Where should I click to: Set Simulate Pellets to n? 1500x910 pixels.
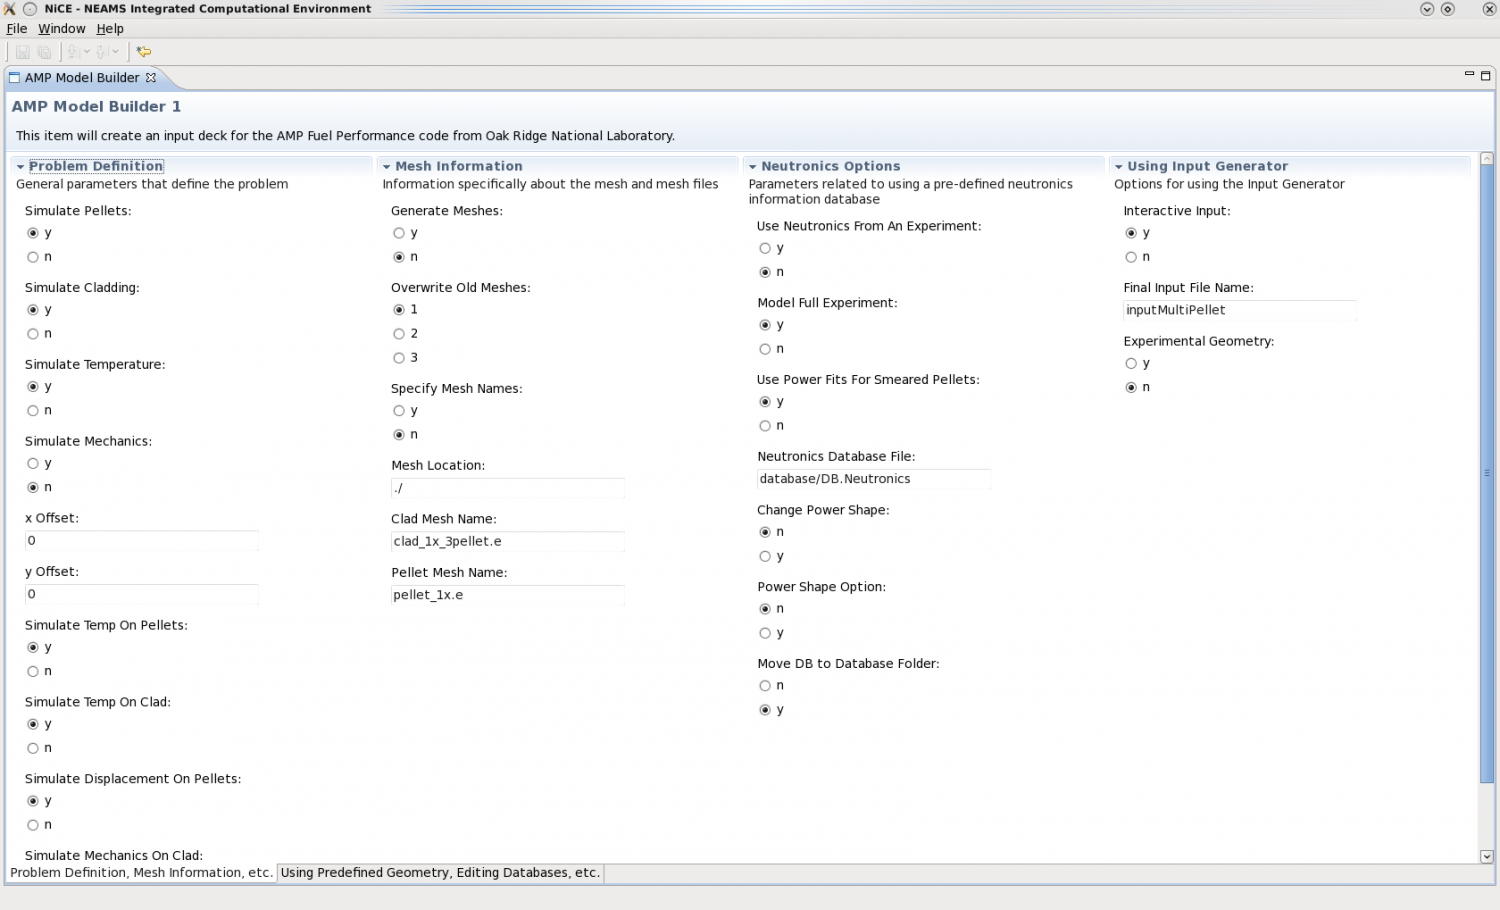point(33,257)
